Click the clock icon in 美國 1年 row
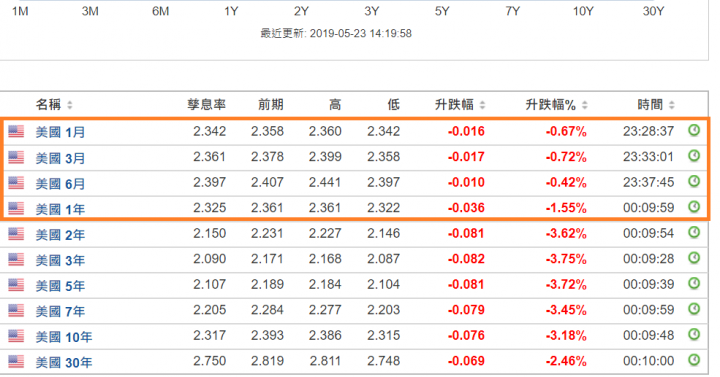Screen dimensions: 720x377 click(x=694, y=207)
